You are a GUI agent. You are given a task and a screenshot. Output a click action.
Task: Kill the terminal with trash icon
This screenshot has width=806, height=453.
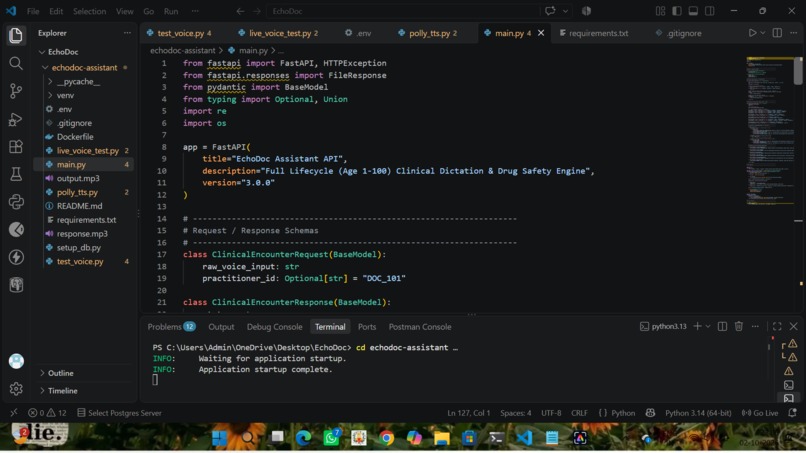pyautogui.click(x=739, y=327)
